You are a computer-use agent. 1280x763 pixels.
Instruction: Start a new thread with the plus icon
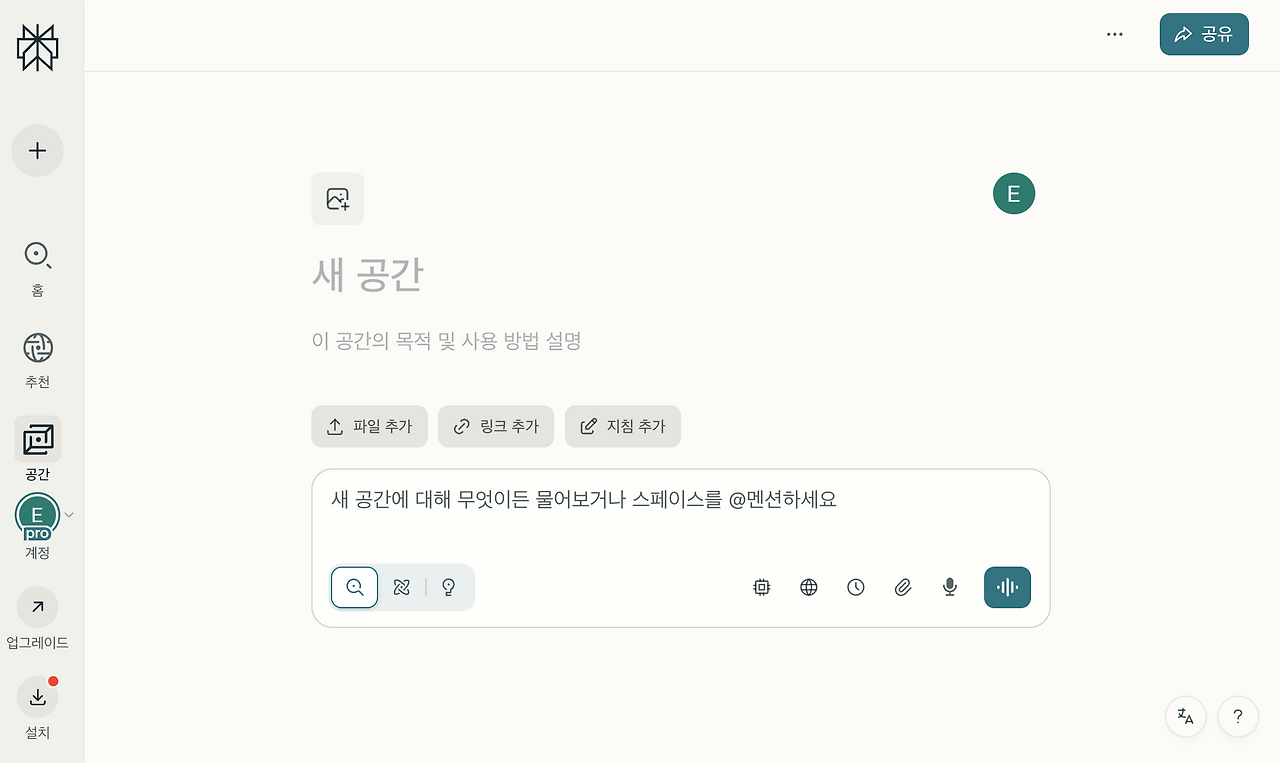pyautogui.click(x=37, y=150)
